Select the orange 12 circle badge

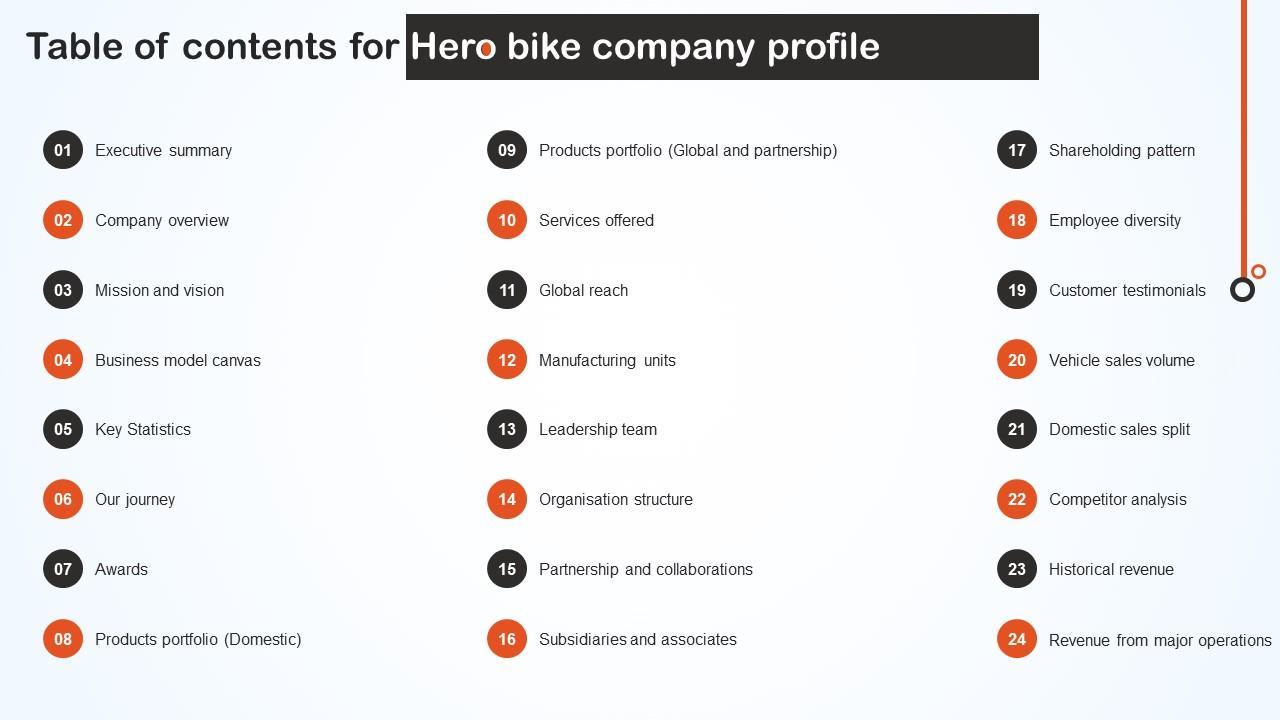coord(507,360)
